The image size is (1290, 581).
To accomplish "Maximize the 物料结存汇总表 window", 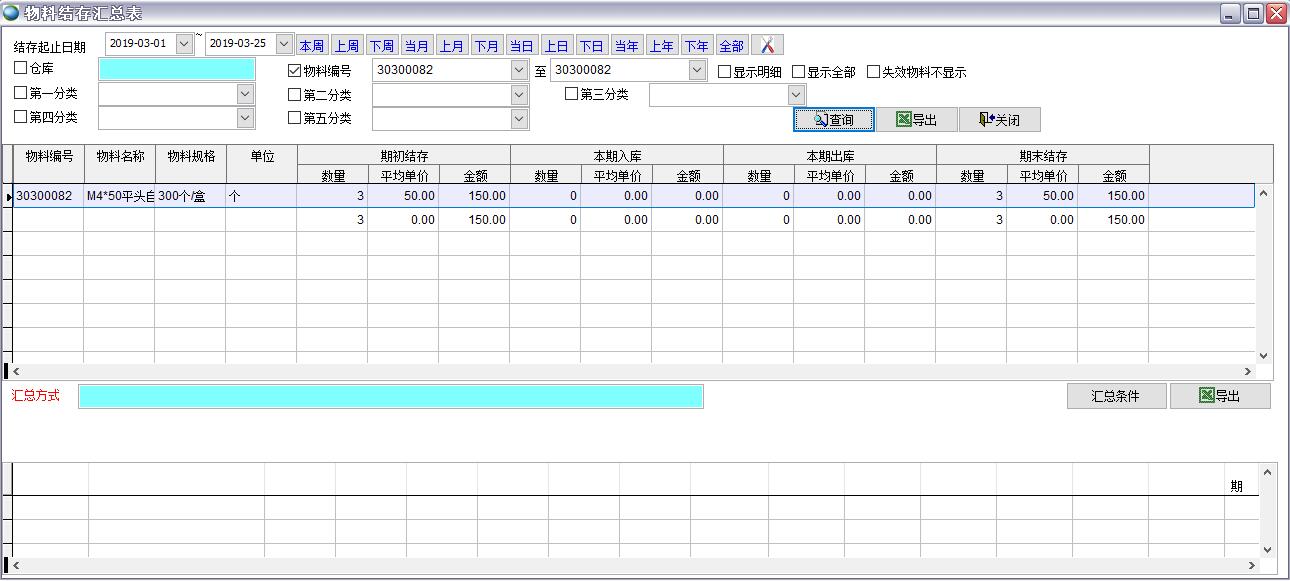I will coord(1253,13).
